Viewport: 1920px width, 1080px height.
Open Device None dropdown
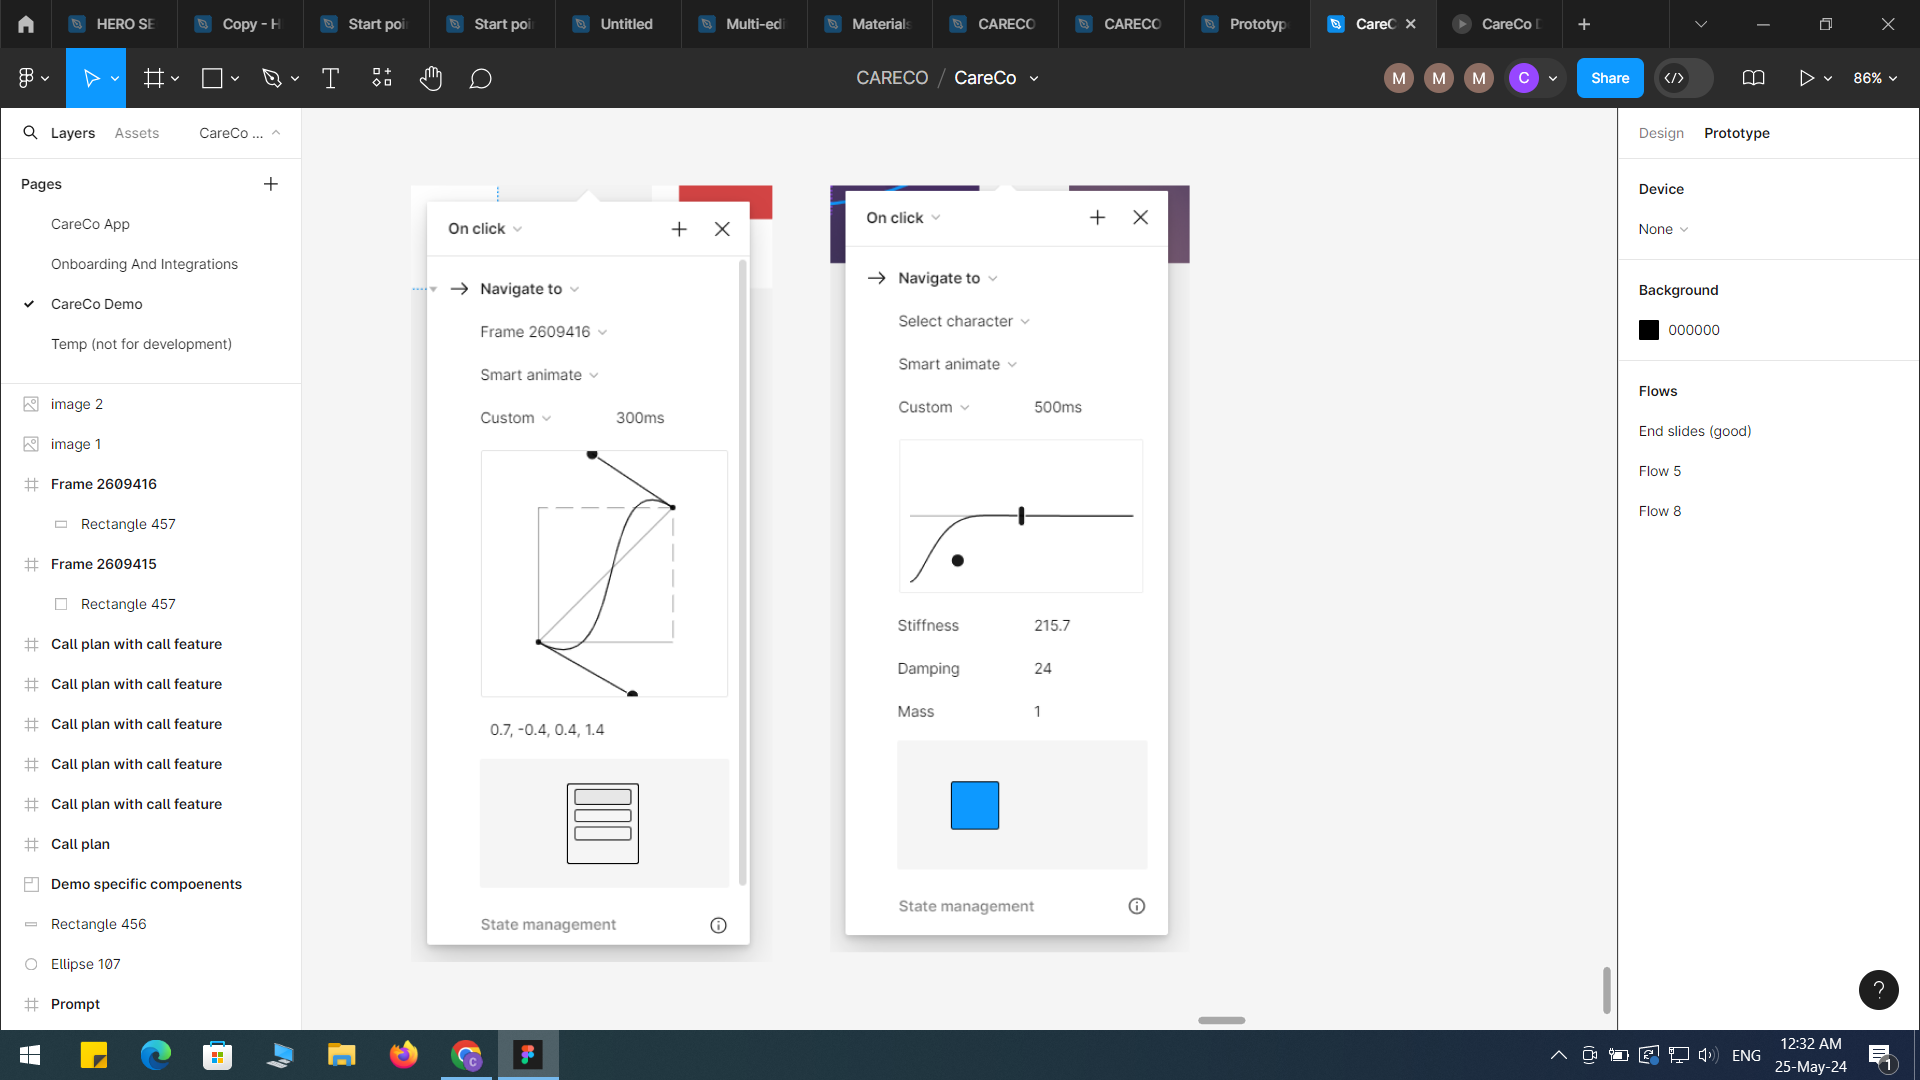pyautogui.click(x=1663, y=229)
